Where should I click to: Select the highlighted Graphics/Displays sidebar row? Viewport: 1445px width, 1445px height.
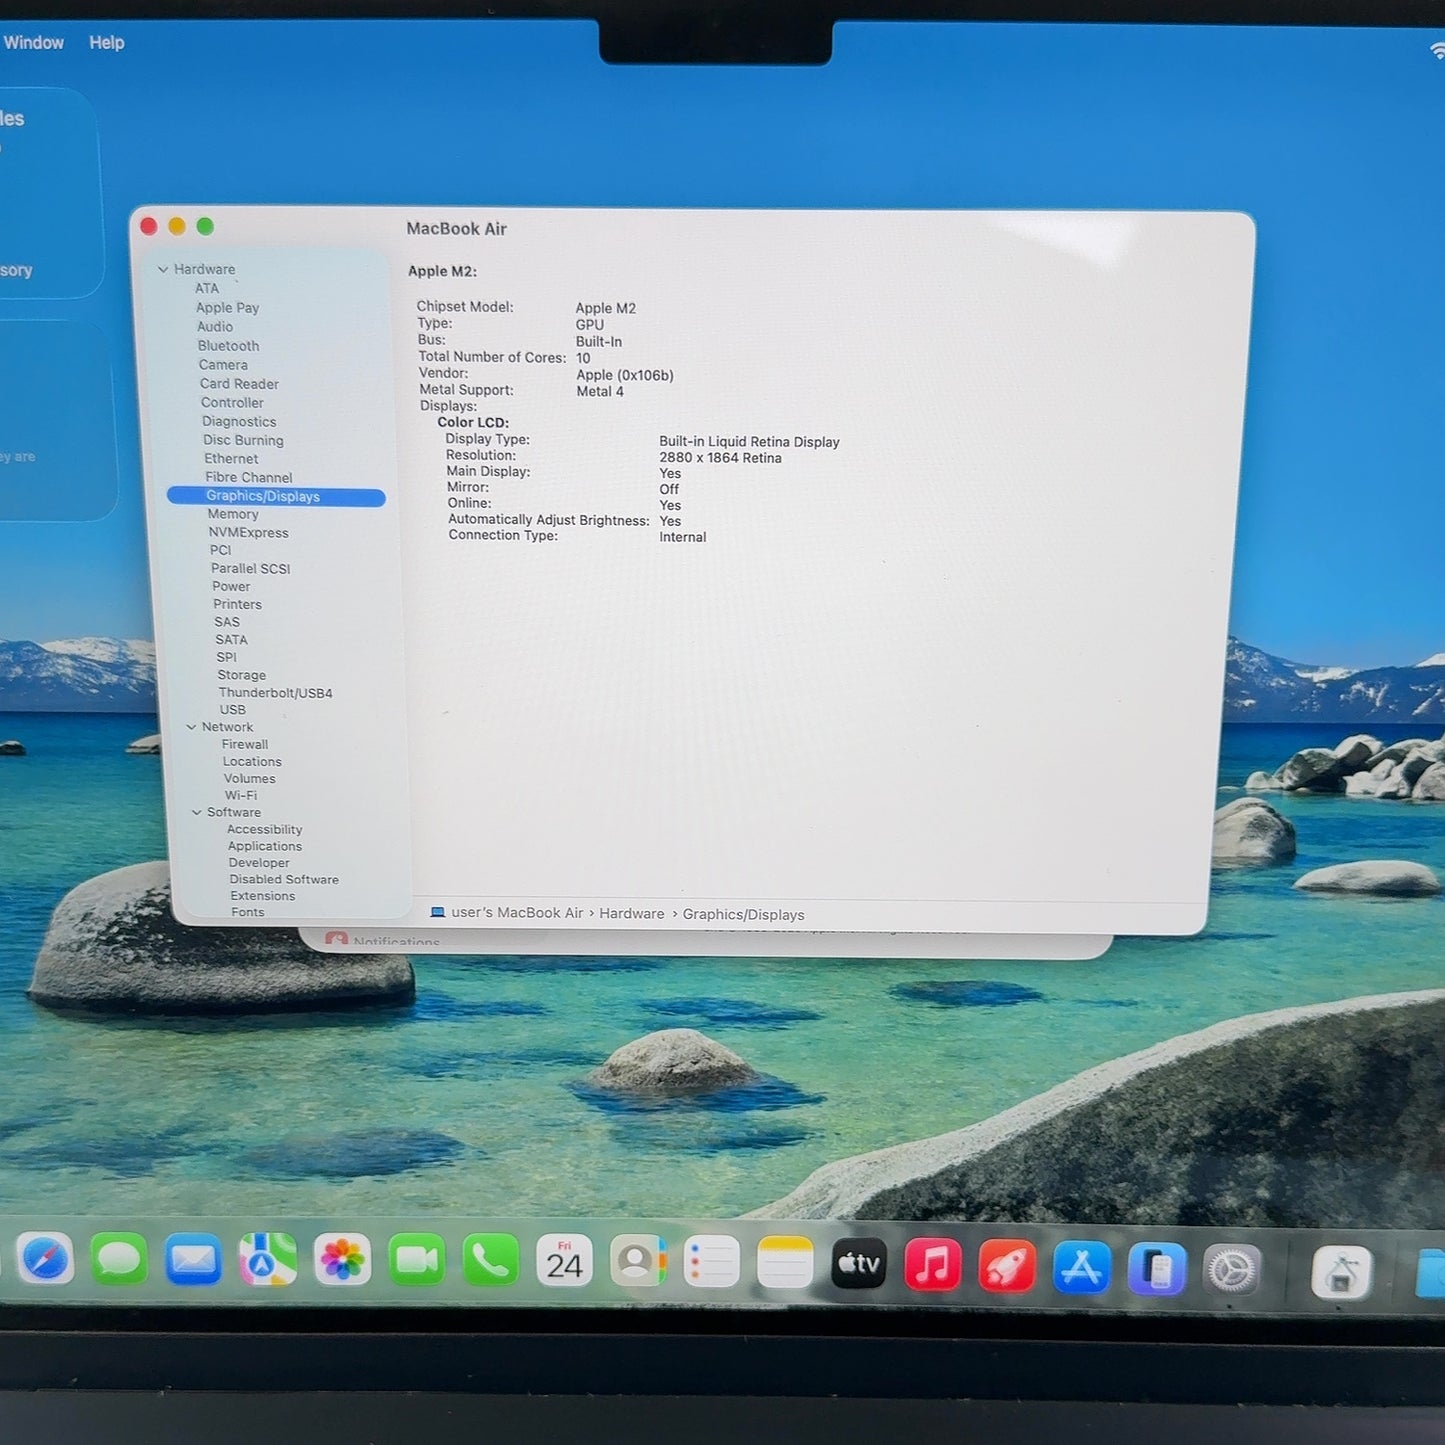point(276,496)
